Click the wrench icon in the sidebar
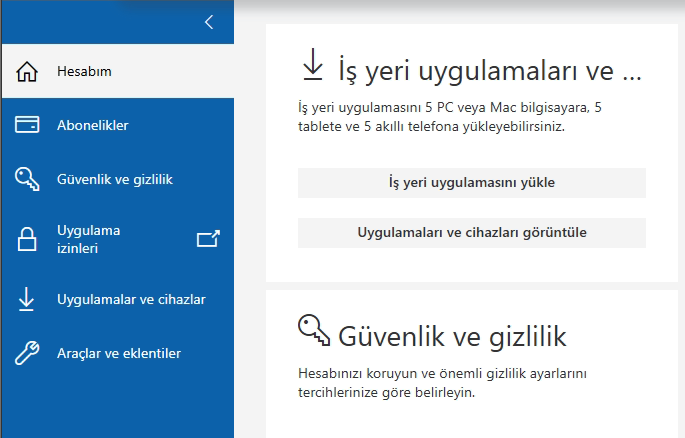The height and width of the screenshot is (438, 685). [x=27, y=353]
